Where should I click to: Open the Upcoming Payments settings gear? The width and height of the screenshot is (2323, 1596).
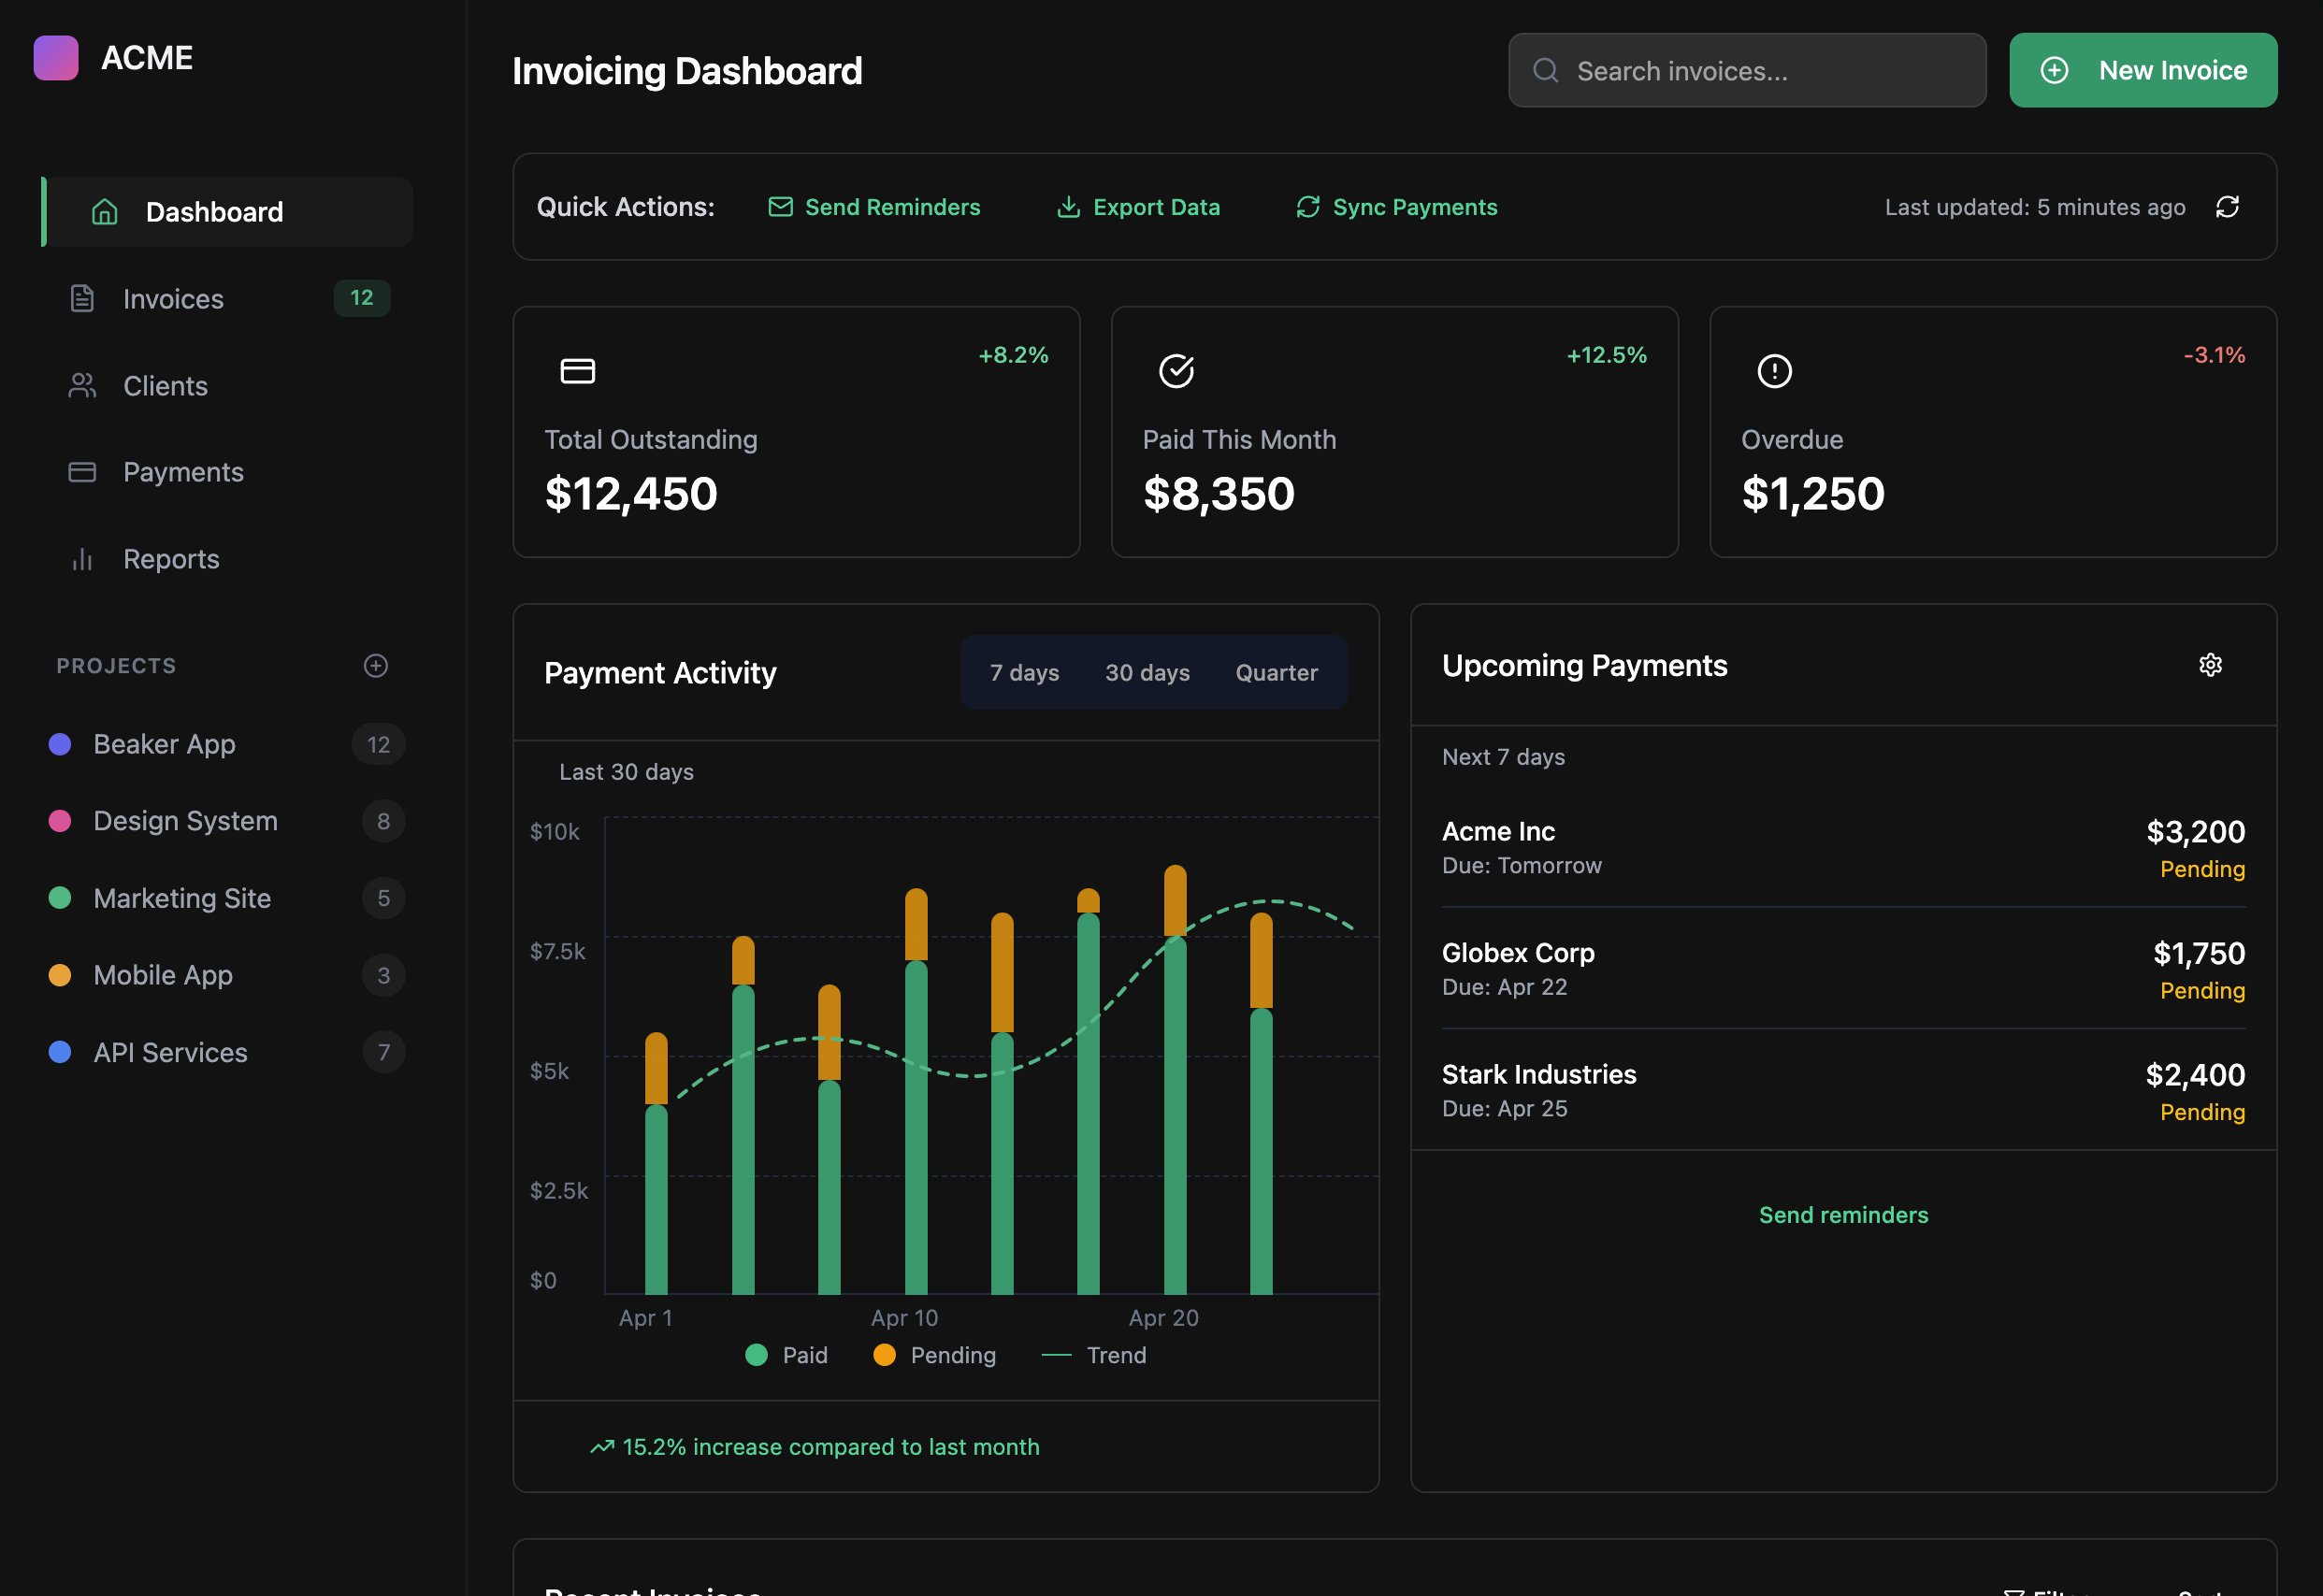pos(2211,665)
